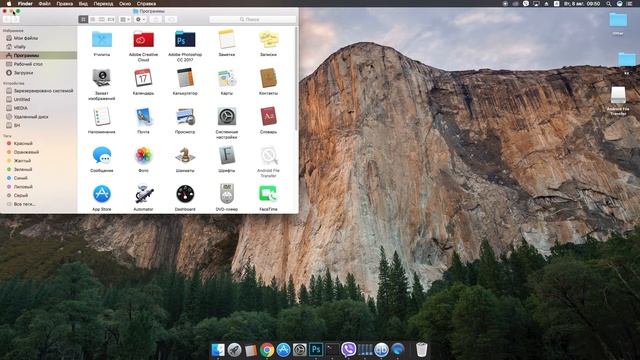Select the DVD-плеер app icon
This screenshot has height=360, width=640.
227,194
